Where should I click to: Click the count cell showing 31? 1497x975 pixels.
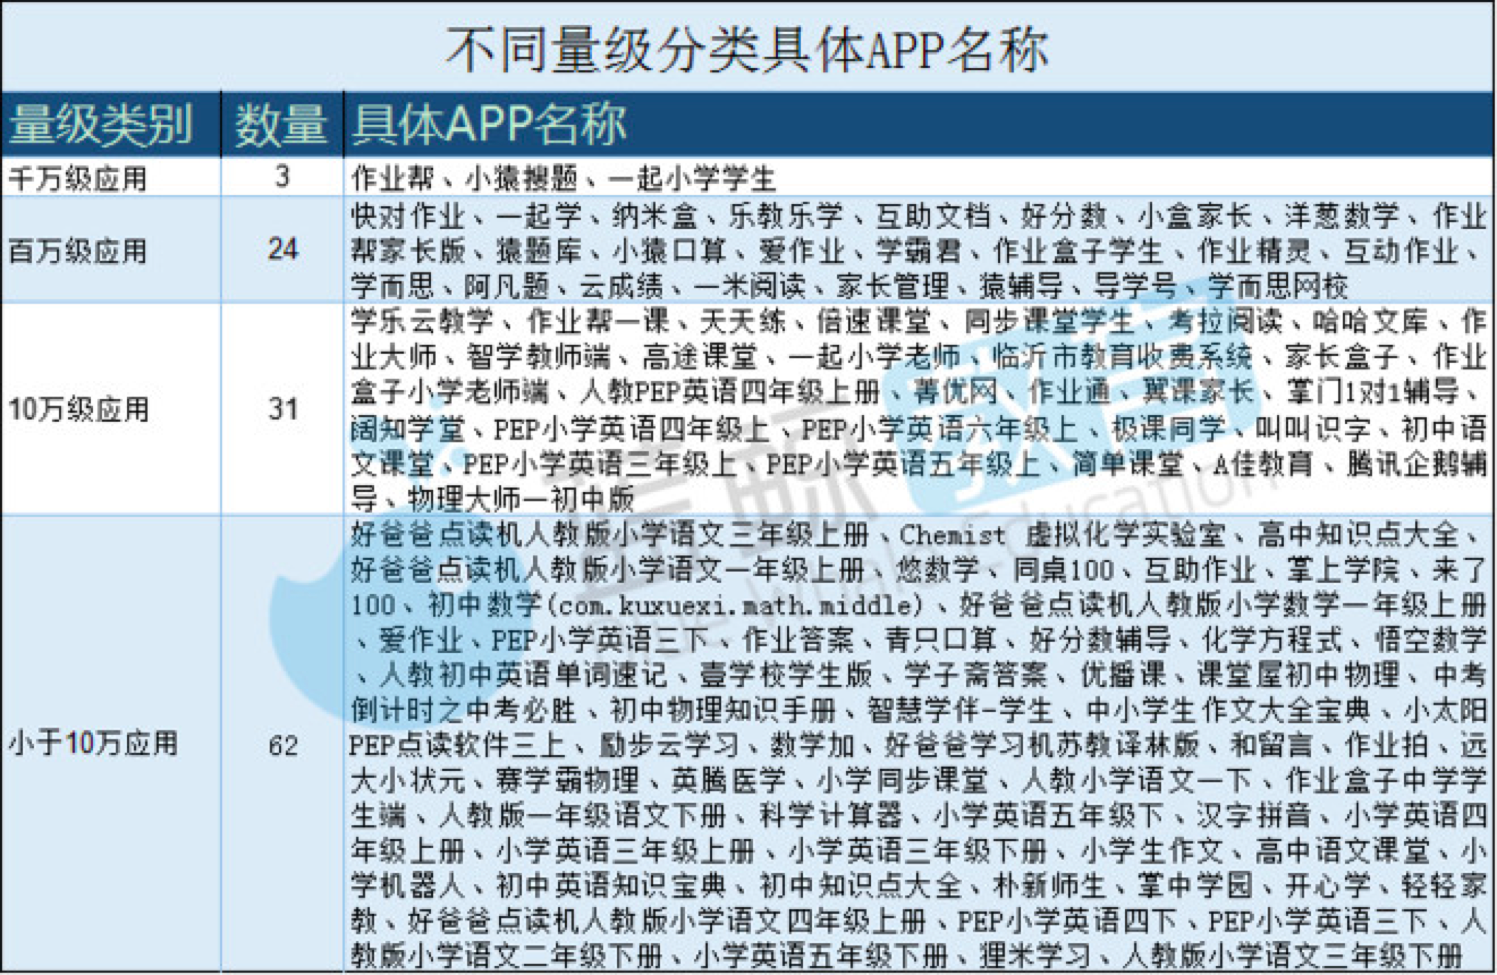tap(283, 409)
